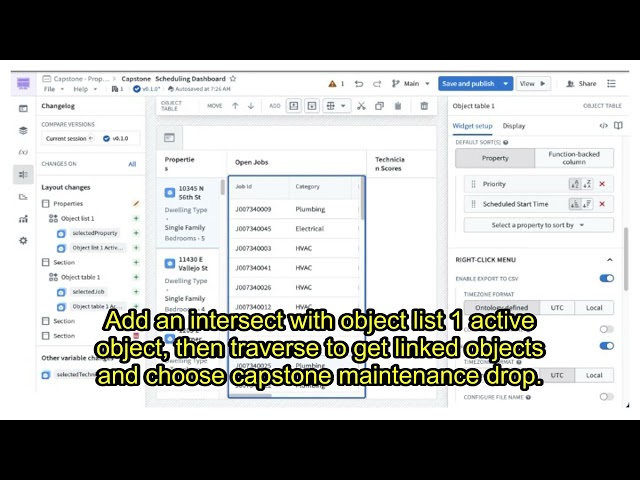Open the chart metrics icon in the sidebar
This screenshot has width=640, height=480.
23,219
